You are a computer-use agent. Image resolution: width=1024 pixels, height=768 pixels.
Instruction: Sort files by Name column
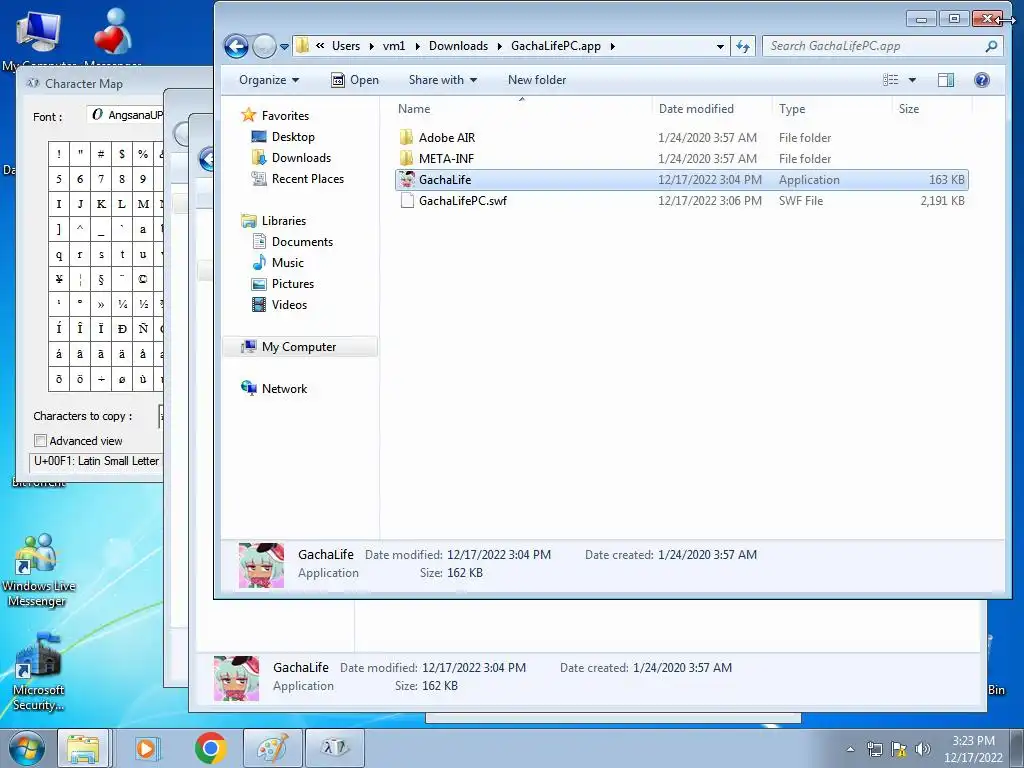(x=522, y=109)
